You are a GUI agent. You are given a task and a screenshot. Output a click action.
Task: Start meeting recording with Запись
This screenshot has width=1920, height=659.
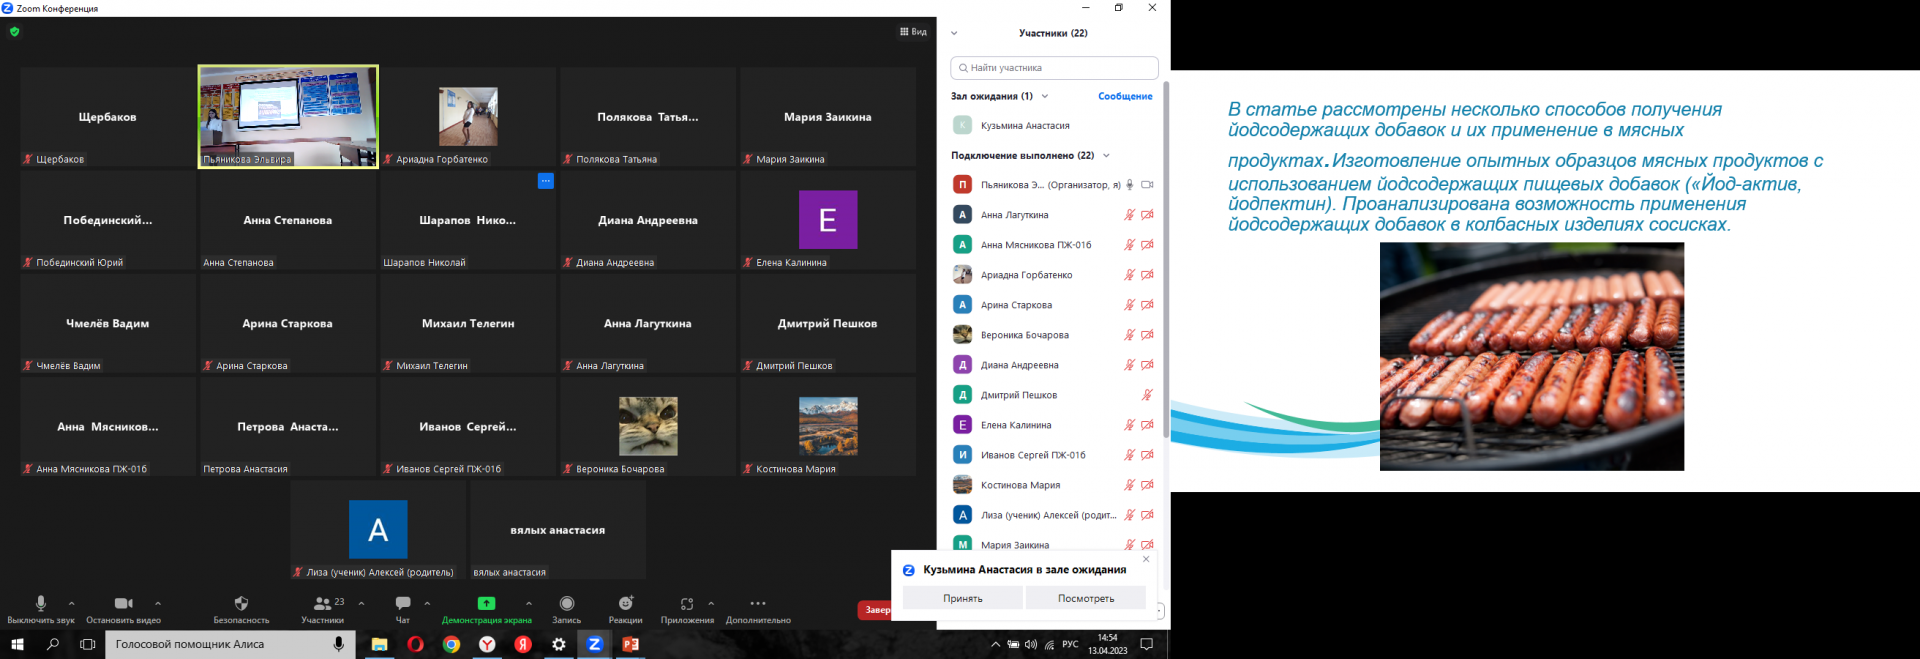click(567, 607)
